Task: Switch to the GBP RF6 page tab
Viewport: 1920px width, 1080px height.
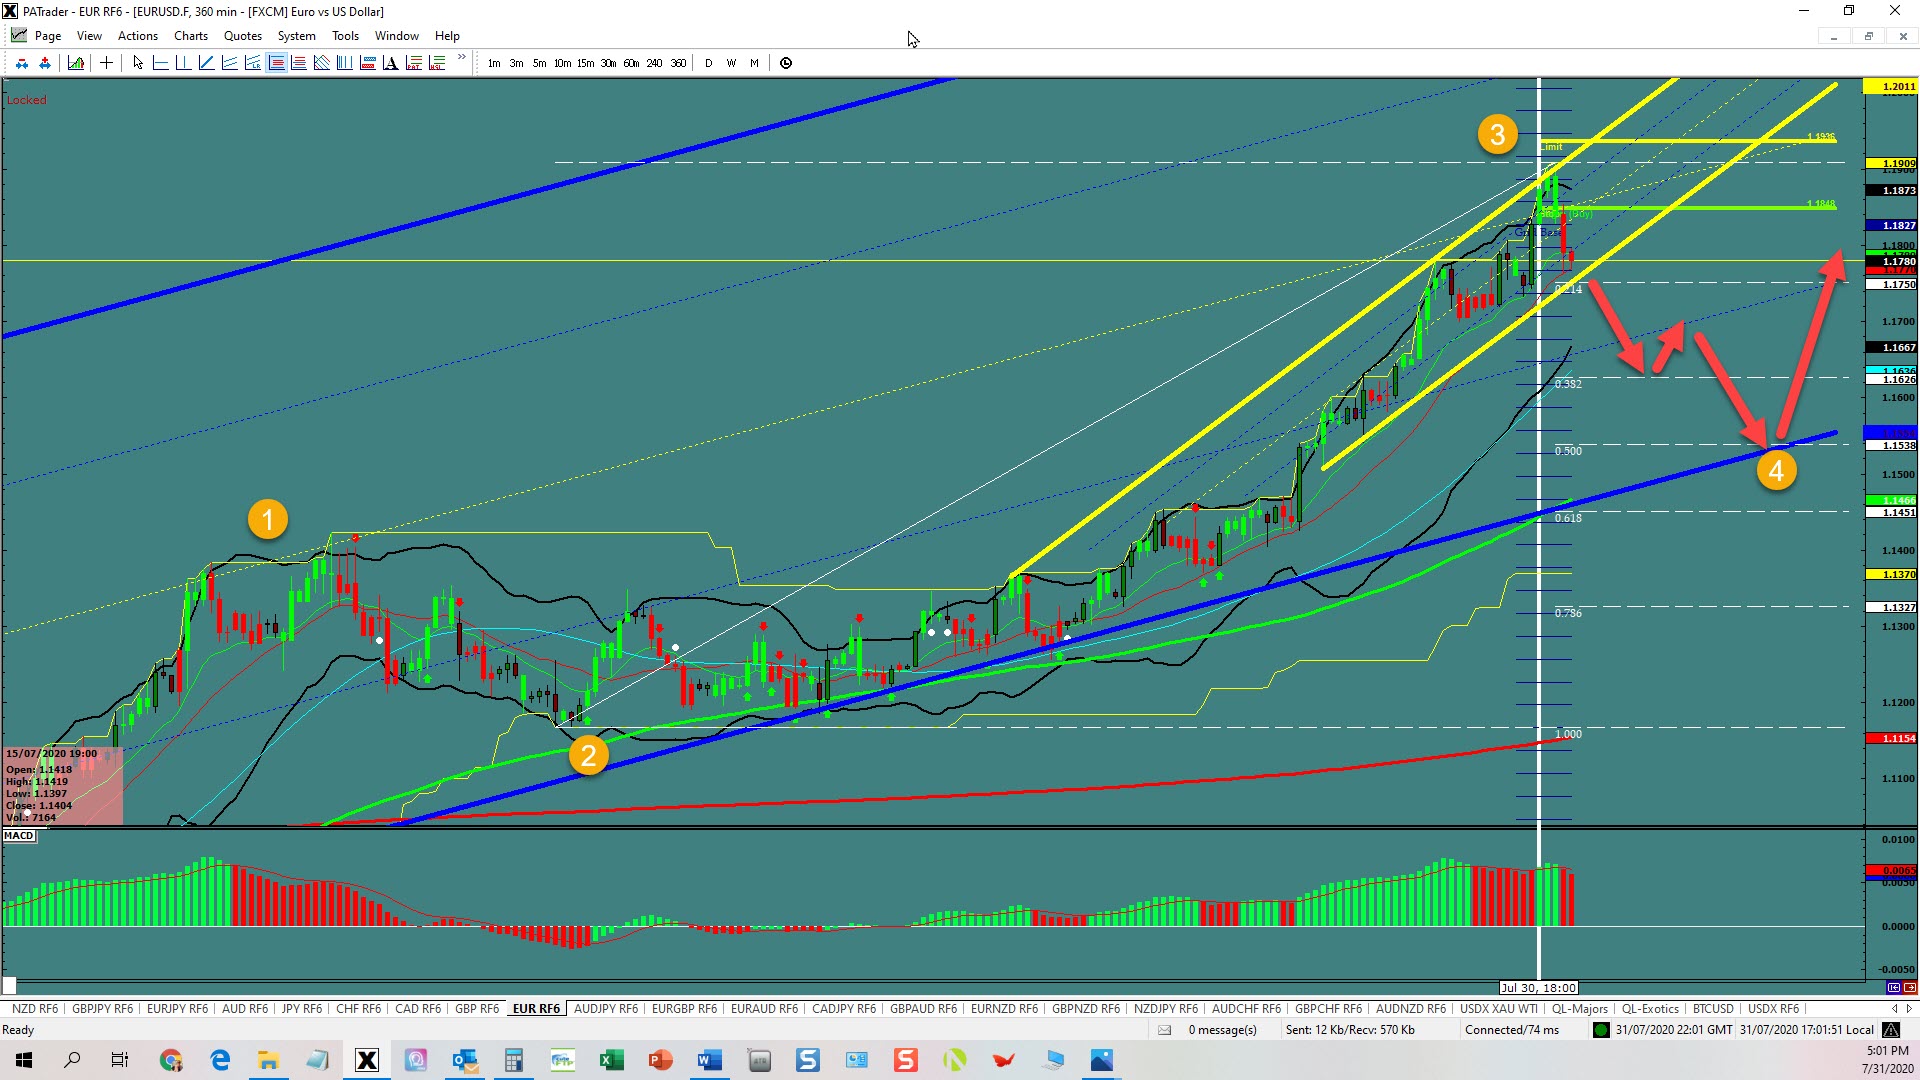Action: (477, 1009)
